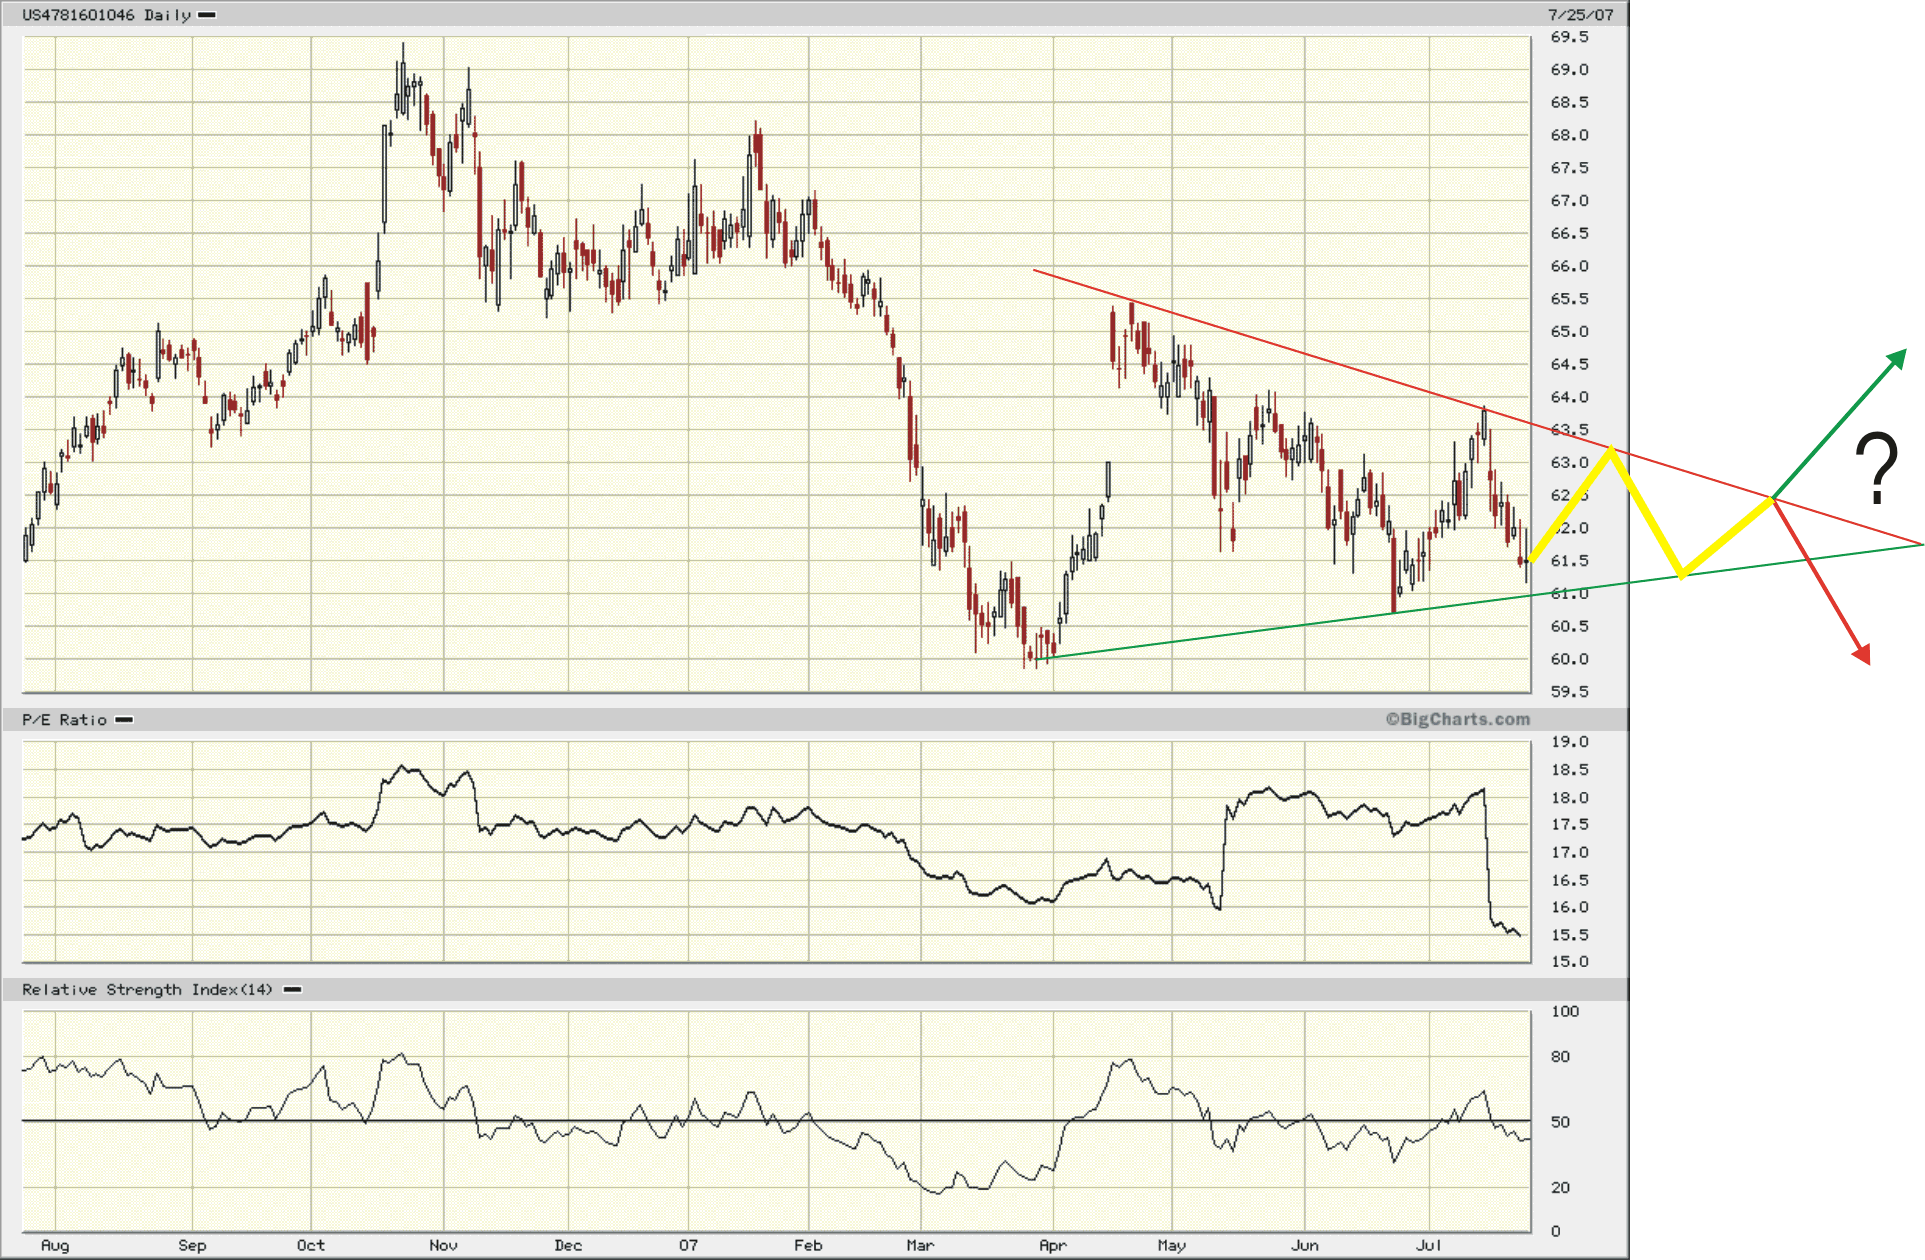Click the US4781601046 Daily chart title
Image resolution: width=1925 pixels, height=1260 pixels.
(106, 15)
